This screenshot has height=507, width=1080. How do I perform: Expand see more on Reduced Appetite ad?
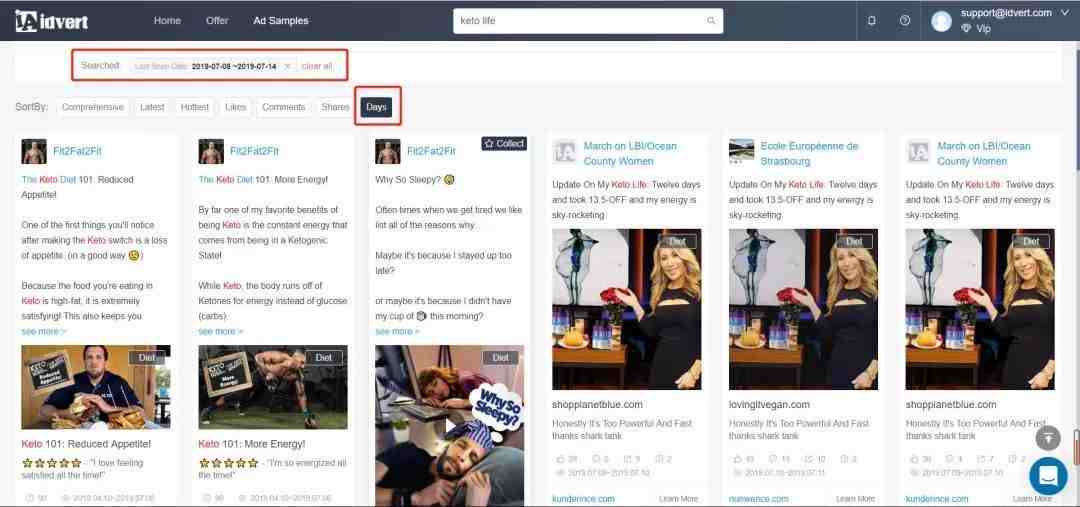pos(44,331)
